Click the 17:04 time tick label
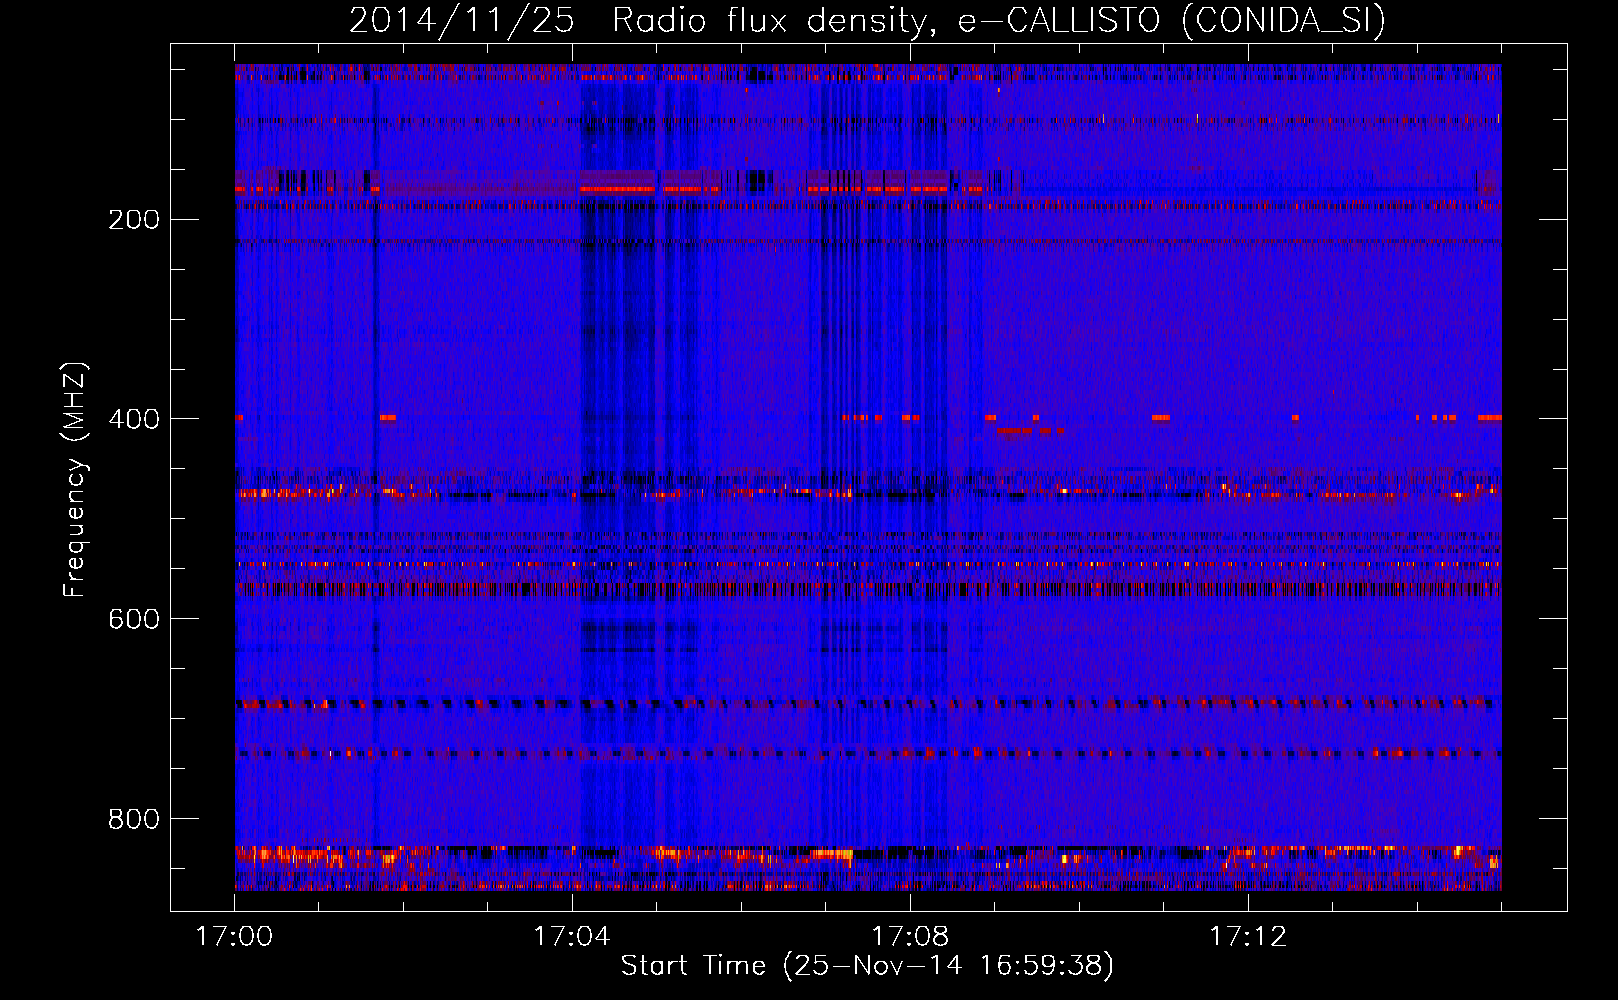The width and height of the screenshot is (1618, 1000). pos(572,937)
